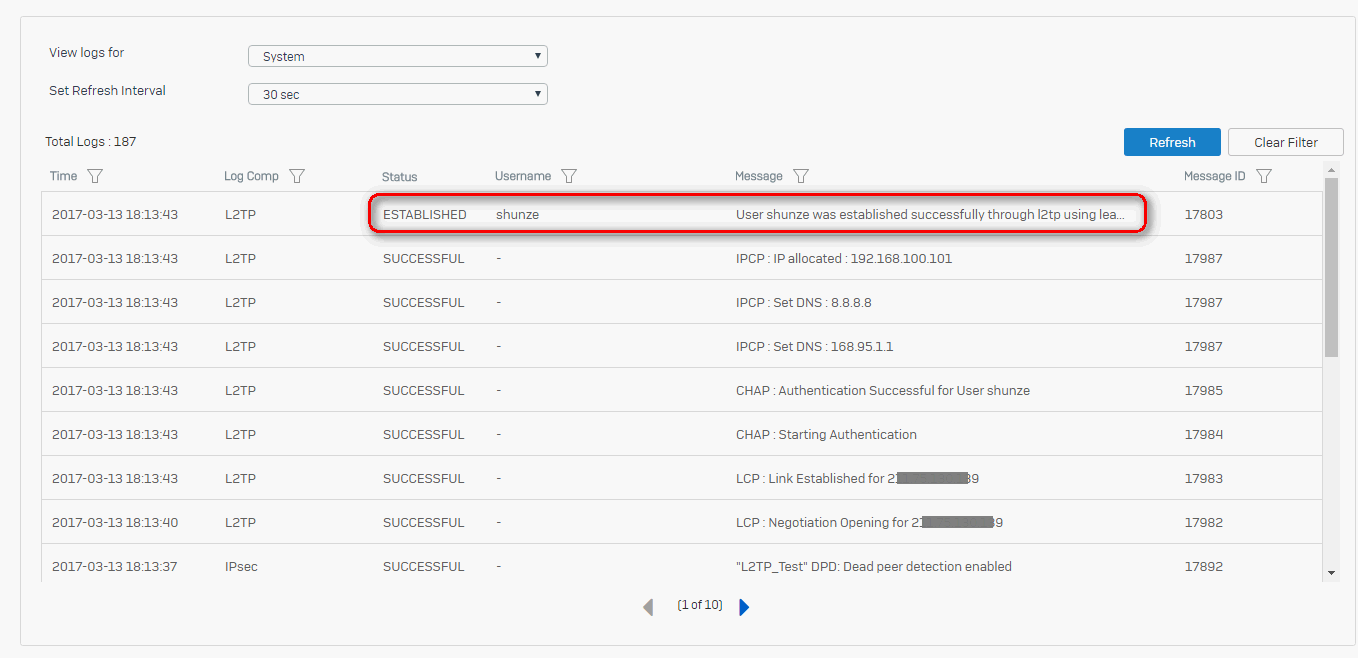Click the Time column filter icon
The image size is (1358, 658).
pyautogui.click(x=95, y=176)
